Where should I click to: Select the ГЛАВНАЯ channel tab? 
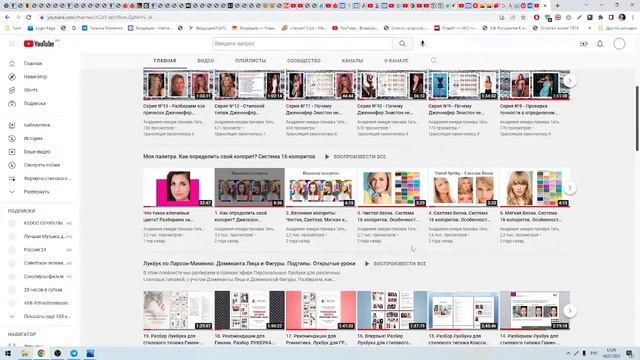pos(165,60)
